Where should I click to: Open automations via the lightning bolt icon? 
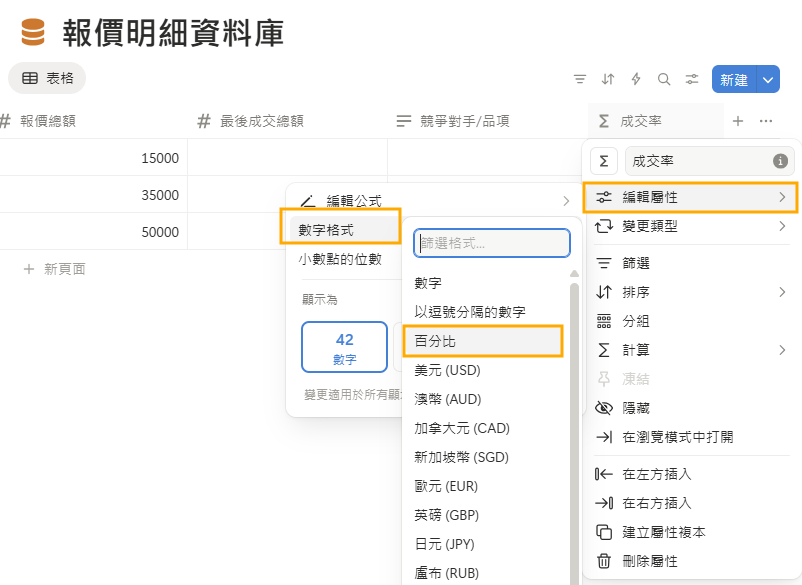636,79
